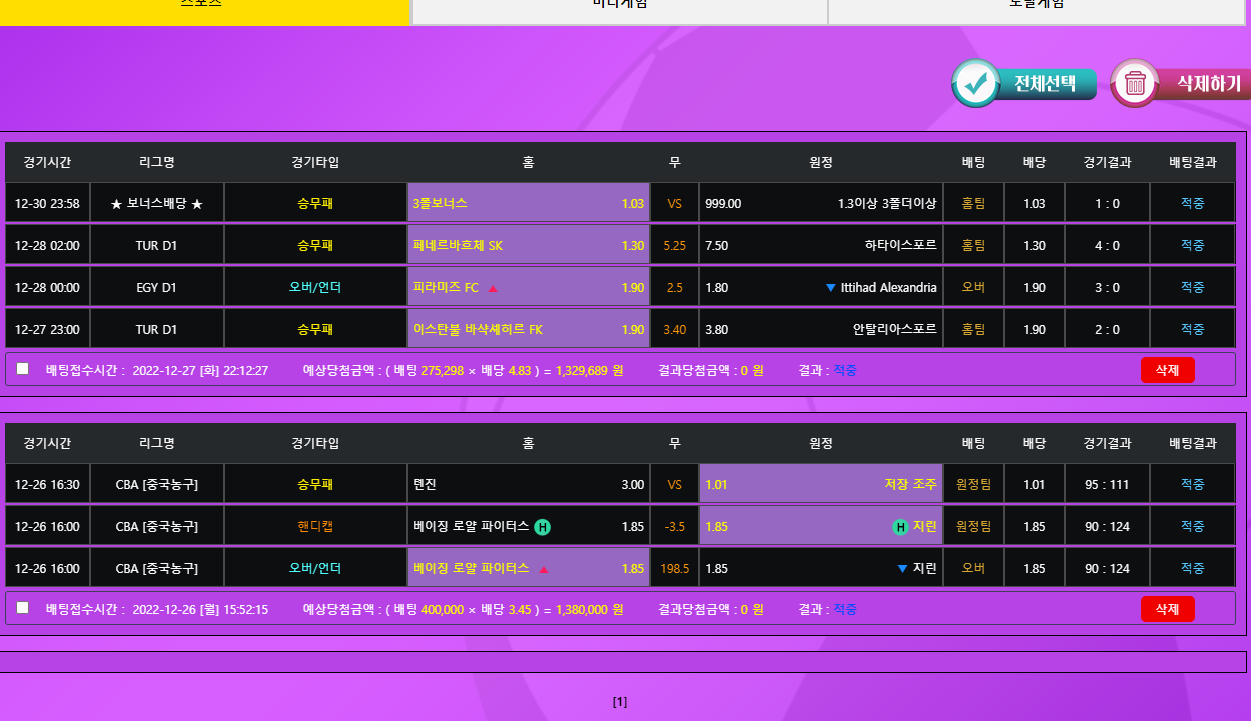Click the checkmark icon on 전체선택
The width and height of the screenshot is (1251, 721).
976,84
